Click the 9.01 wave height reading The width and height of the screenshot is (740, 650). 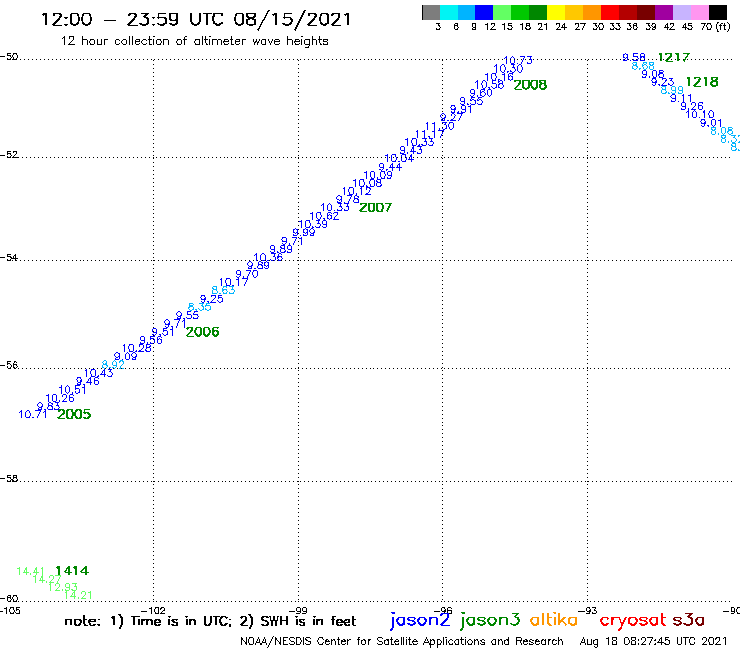point(711,123)
